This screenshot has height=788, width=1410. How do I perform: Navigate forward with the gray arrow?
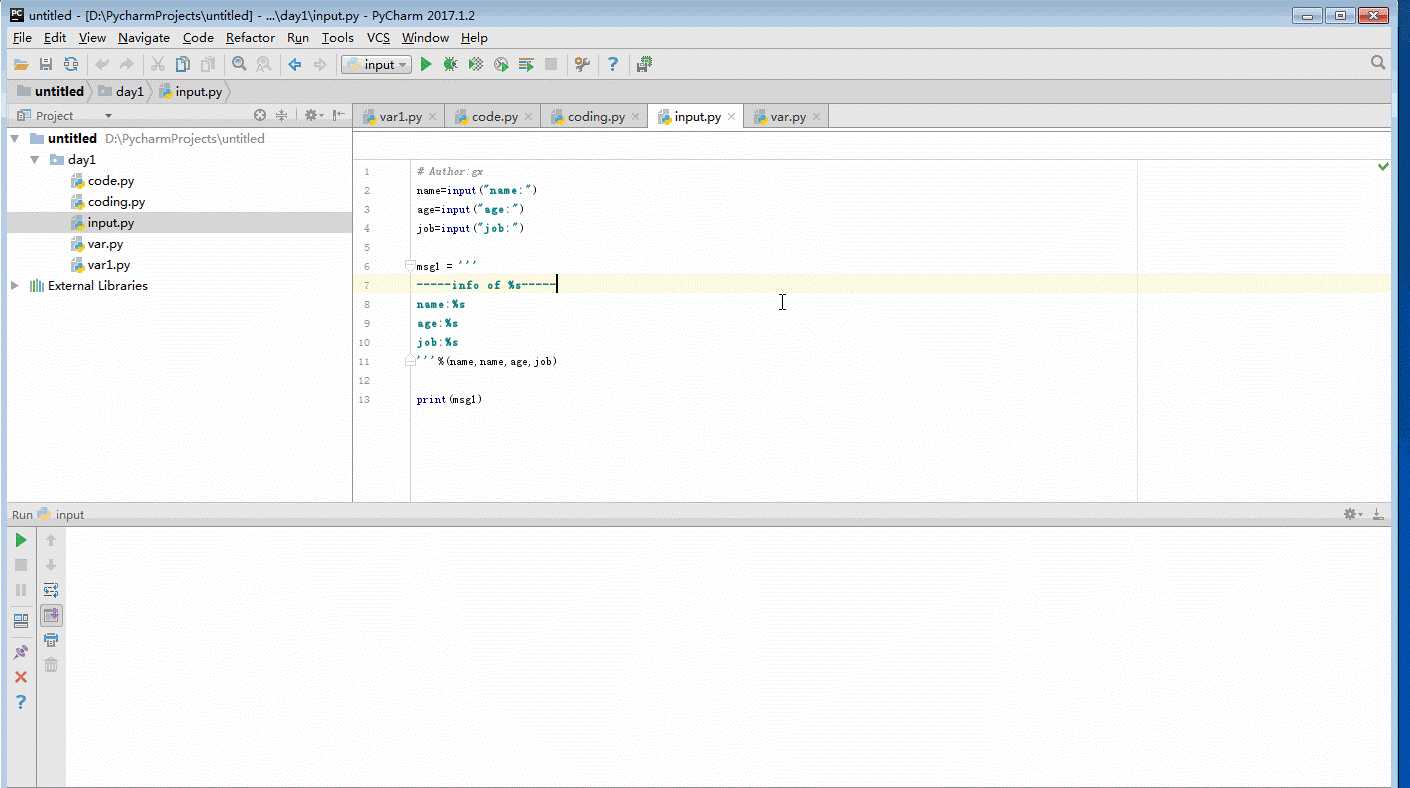[x=320, y=64]
